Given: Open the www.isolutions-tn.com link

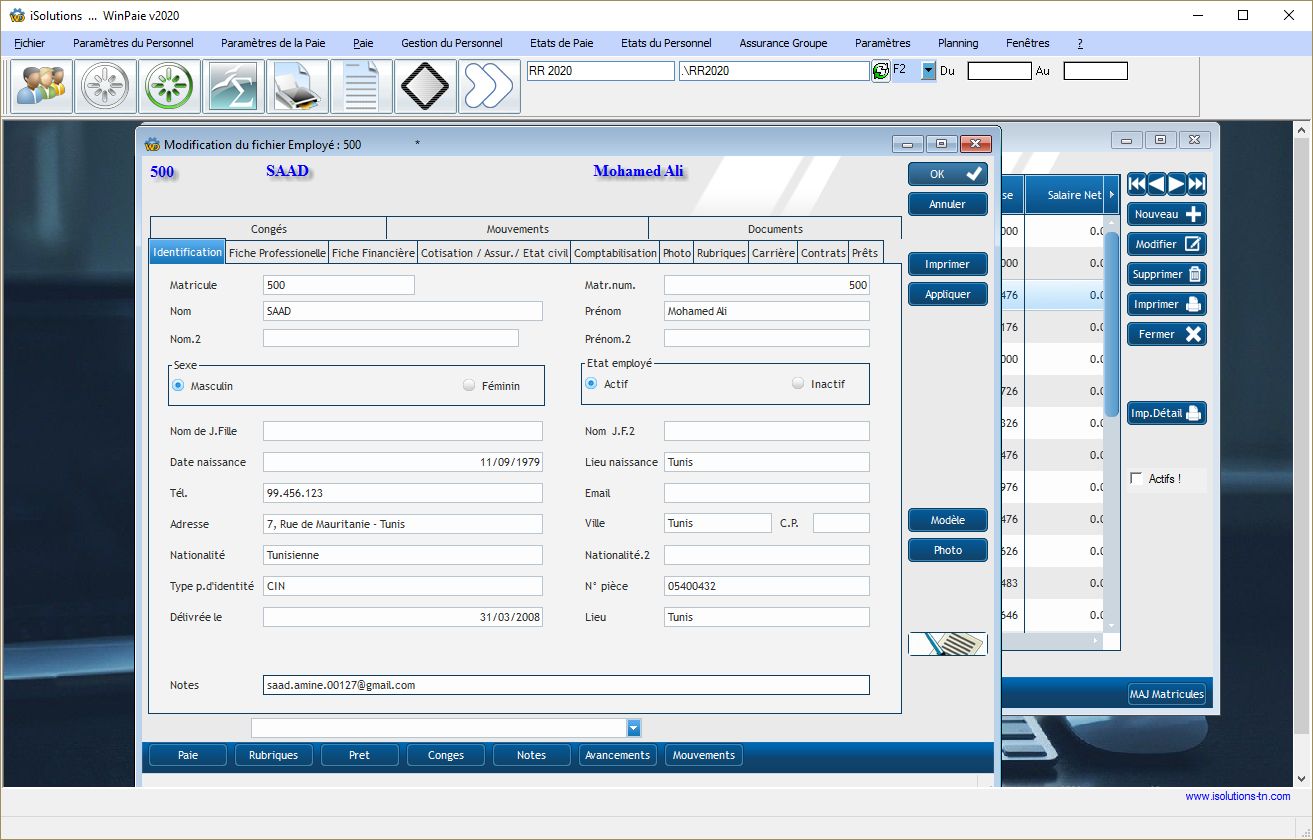Looking at the screenshot, I should (x=1237, y=797).
